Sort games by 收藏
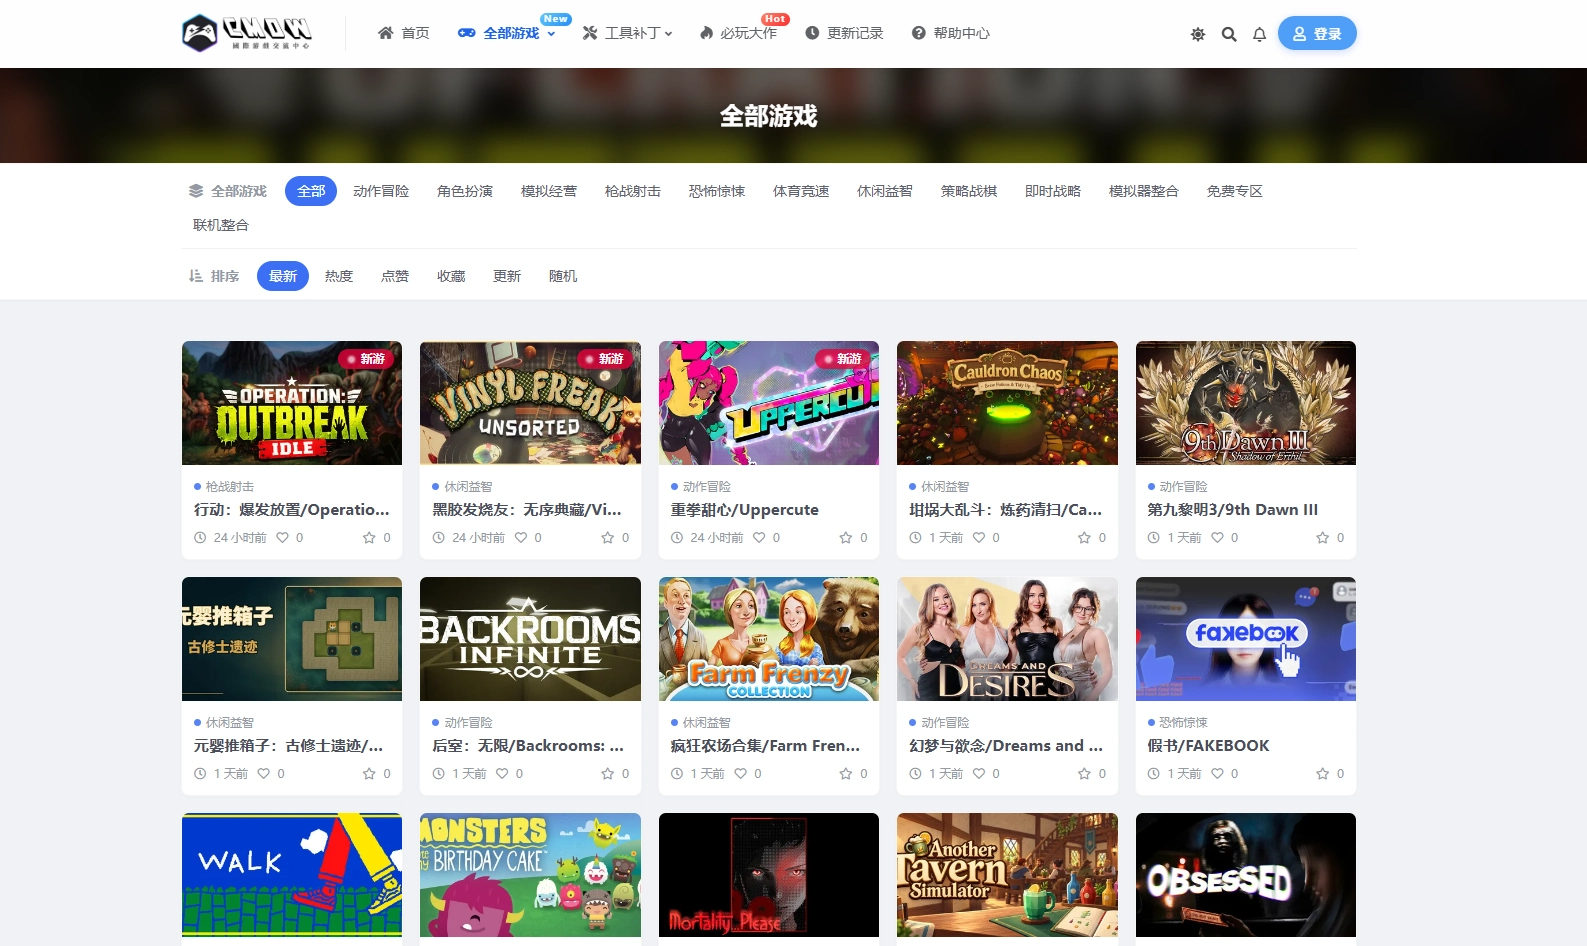This screenshot has height=946, width=1587. [x=451, y=276]
